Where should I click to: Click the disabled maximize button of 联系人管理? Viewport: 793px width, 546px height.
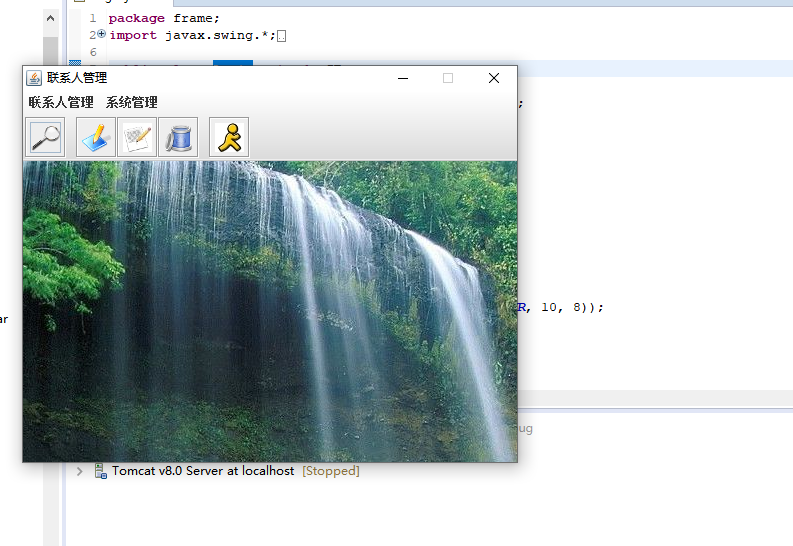tap(448, 78)
